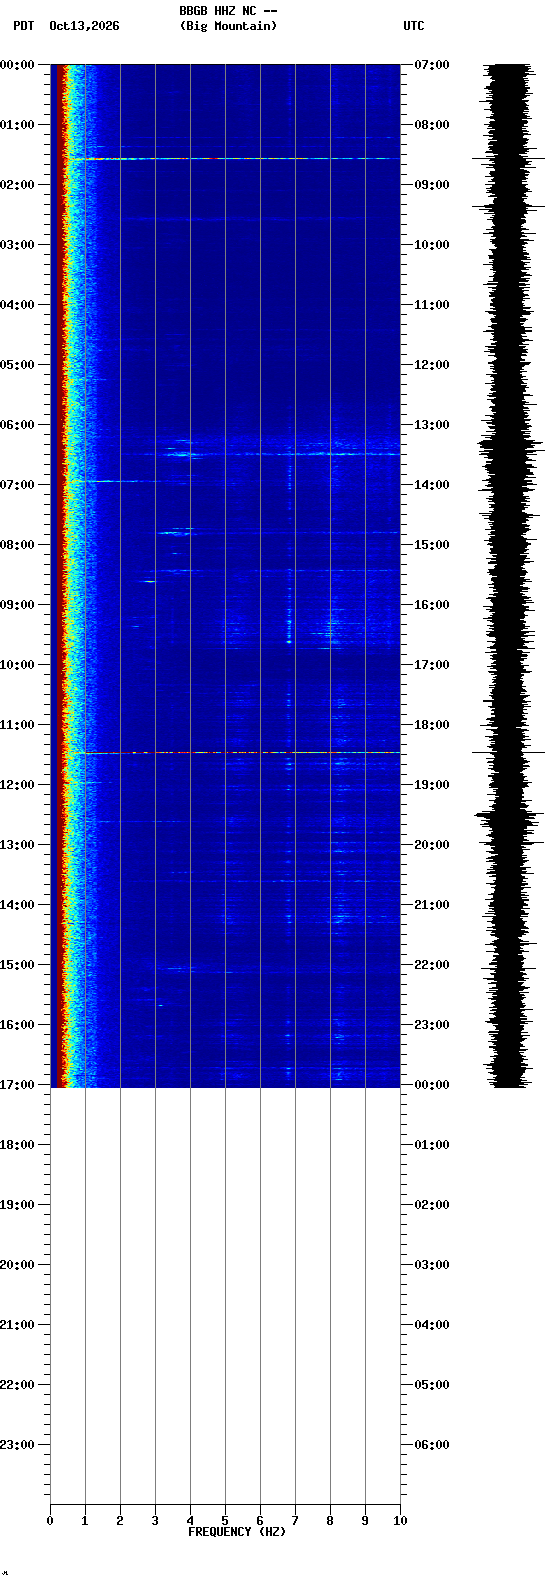The image size is (552, 1584).
Task: Click the PDT time label '12:00'
Action: pos(19,785)
